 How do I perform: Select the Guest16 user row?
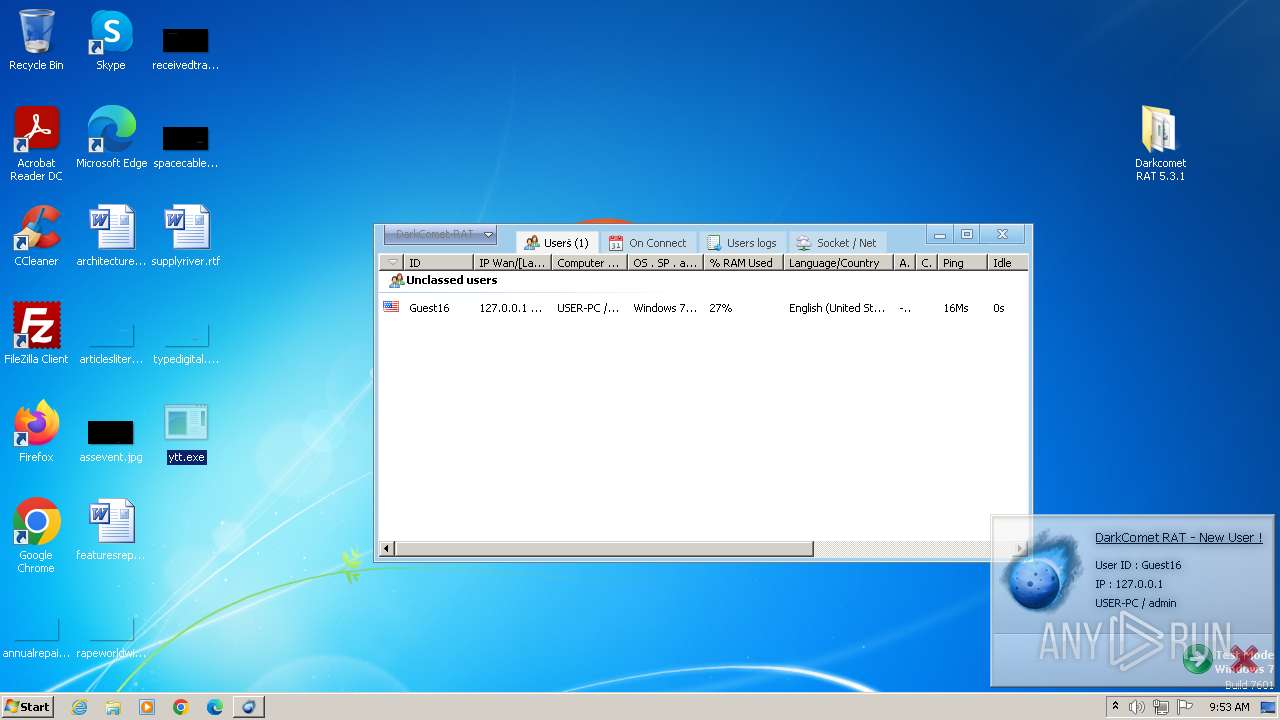pyautogui.click(x=703, y=308)
